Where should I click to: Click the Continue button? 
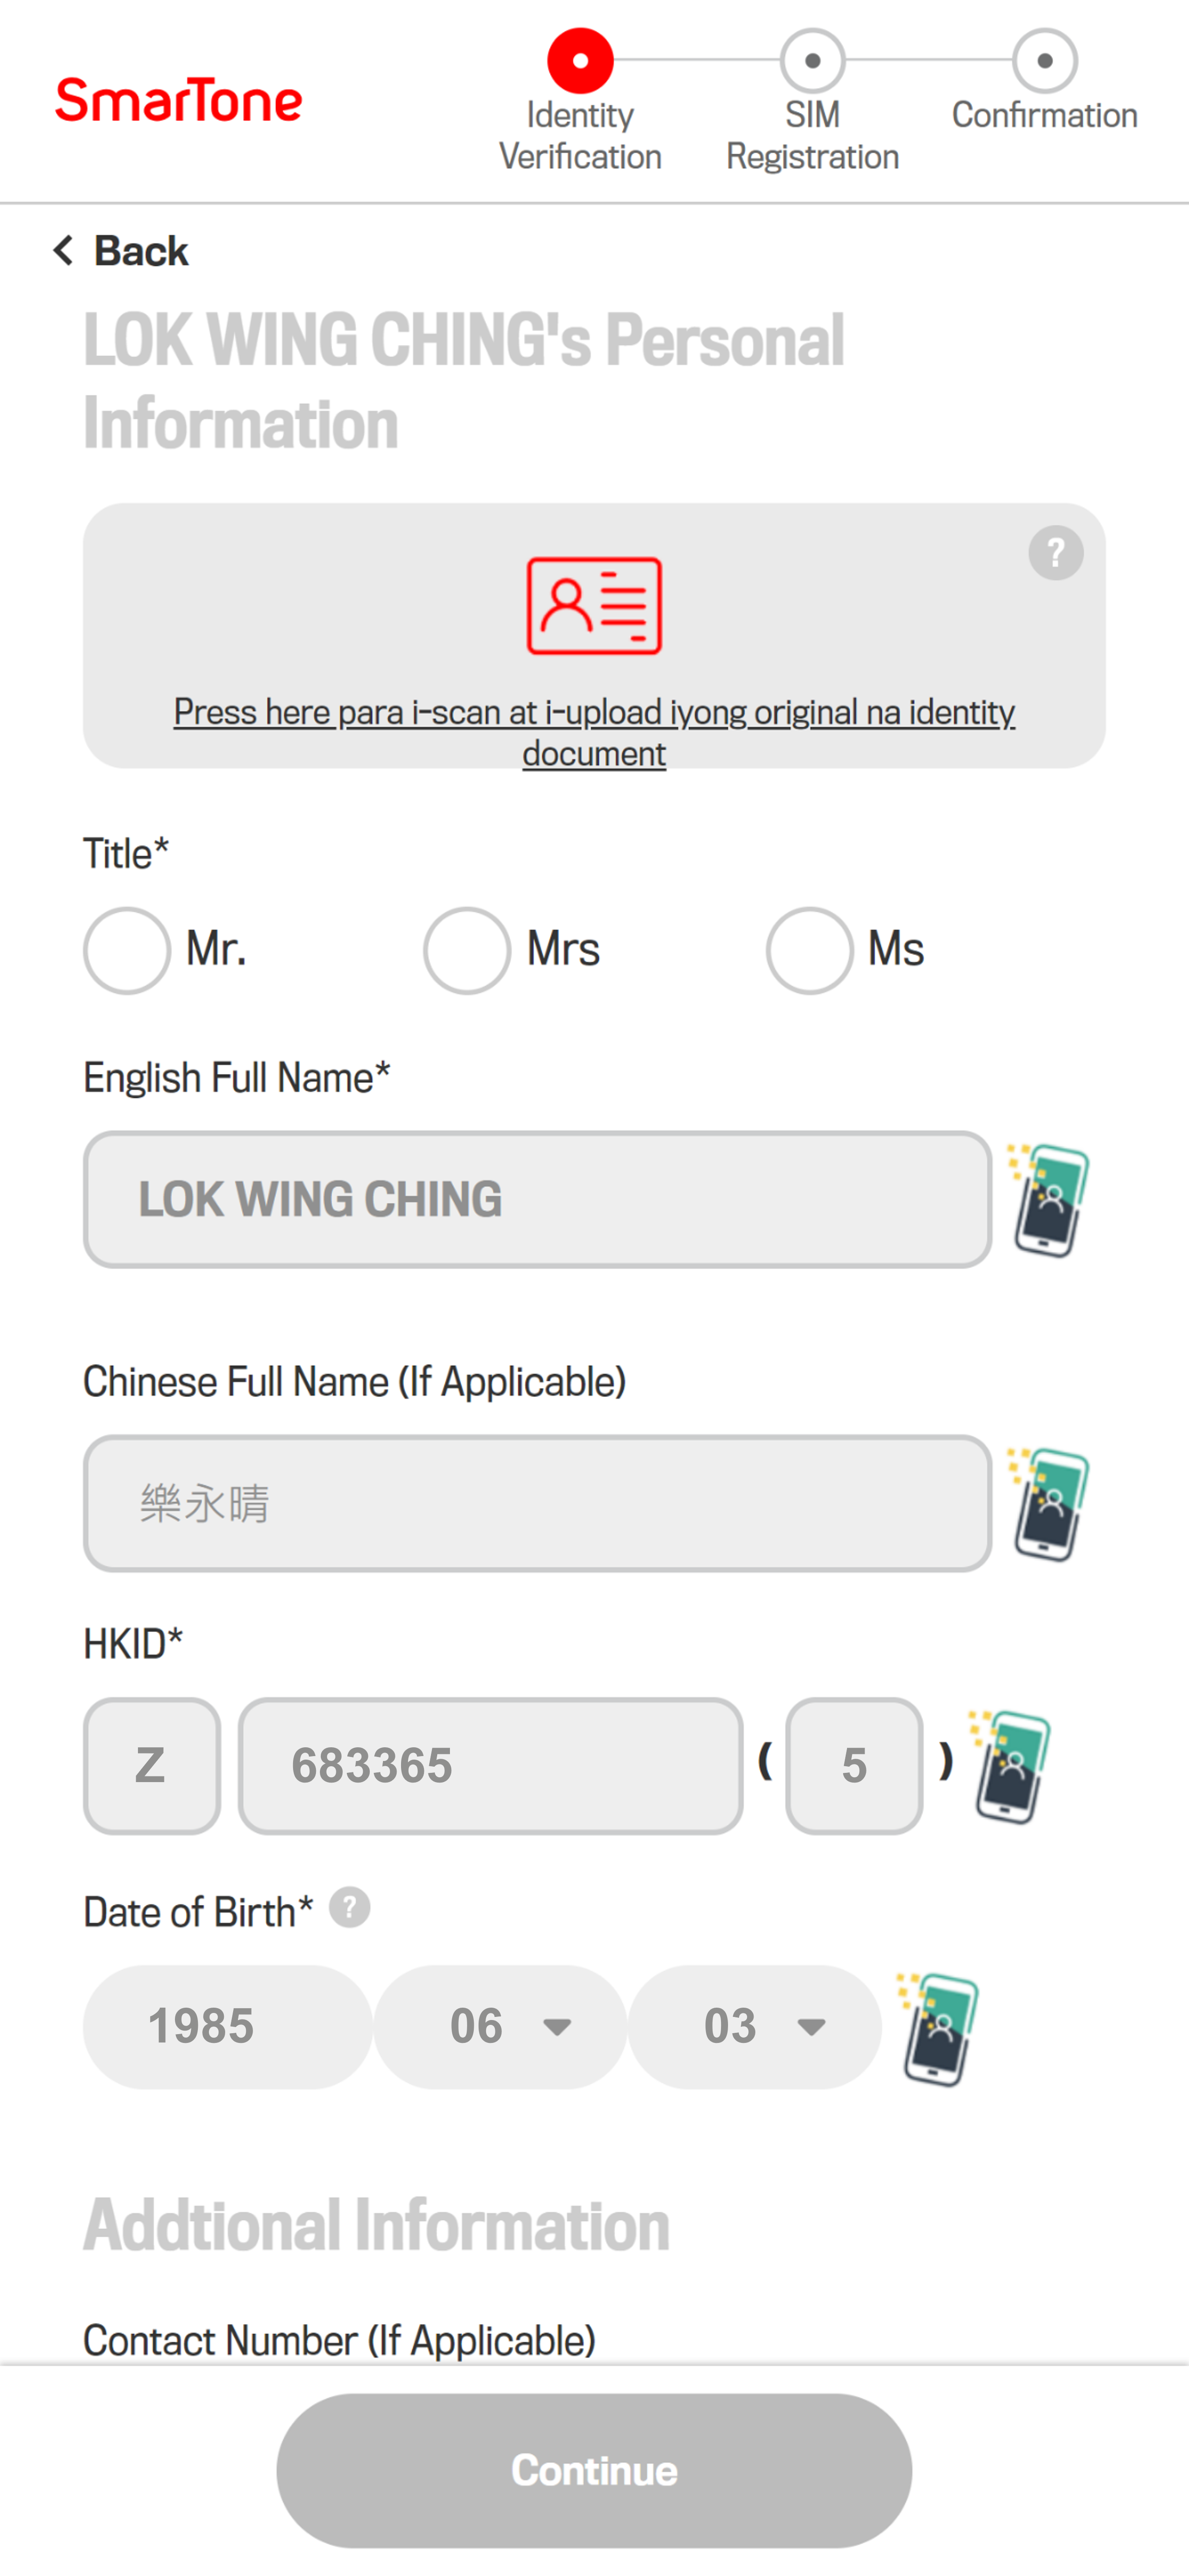[x=594, y=2470]
